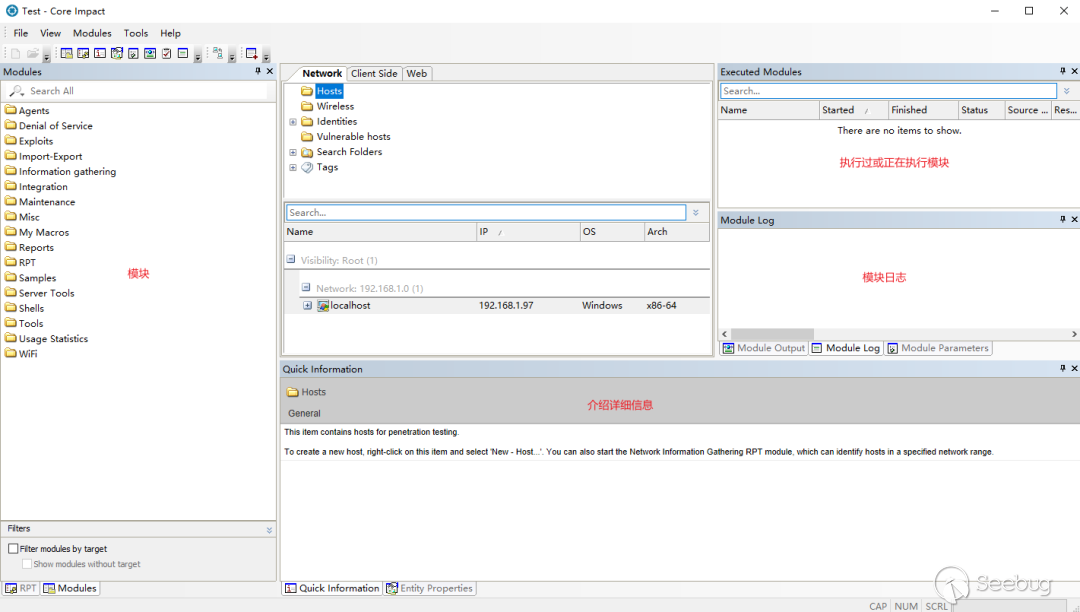
Task: Open the Tools menu
Action: (136, 33)
